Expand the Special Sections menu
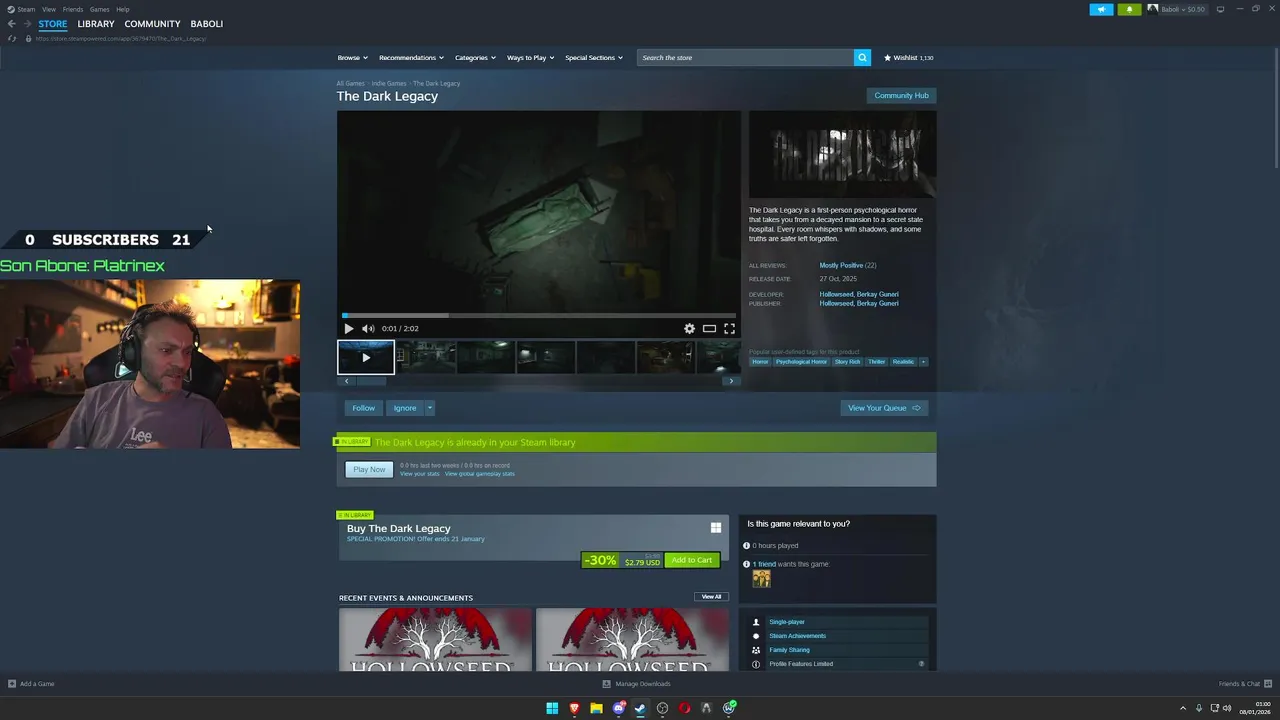 click(594, 57)
